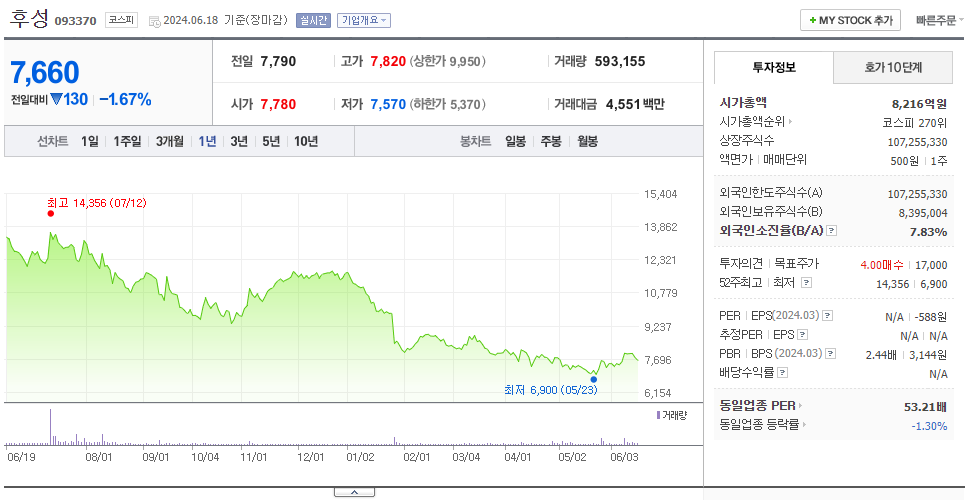Click the help icon next to 52주최고 최저

[x=806, y=283]
